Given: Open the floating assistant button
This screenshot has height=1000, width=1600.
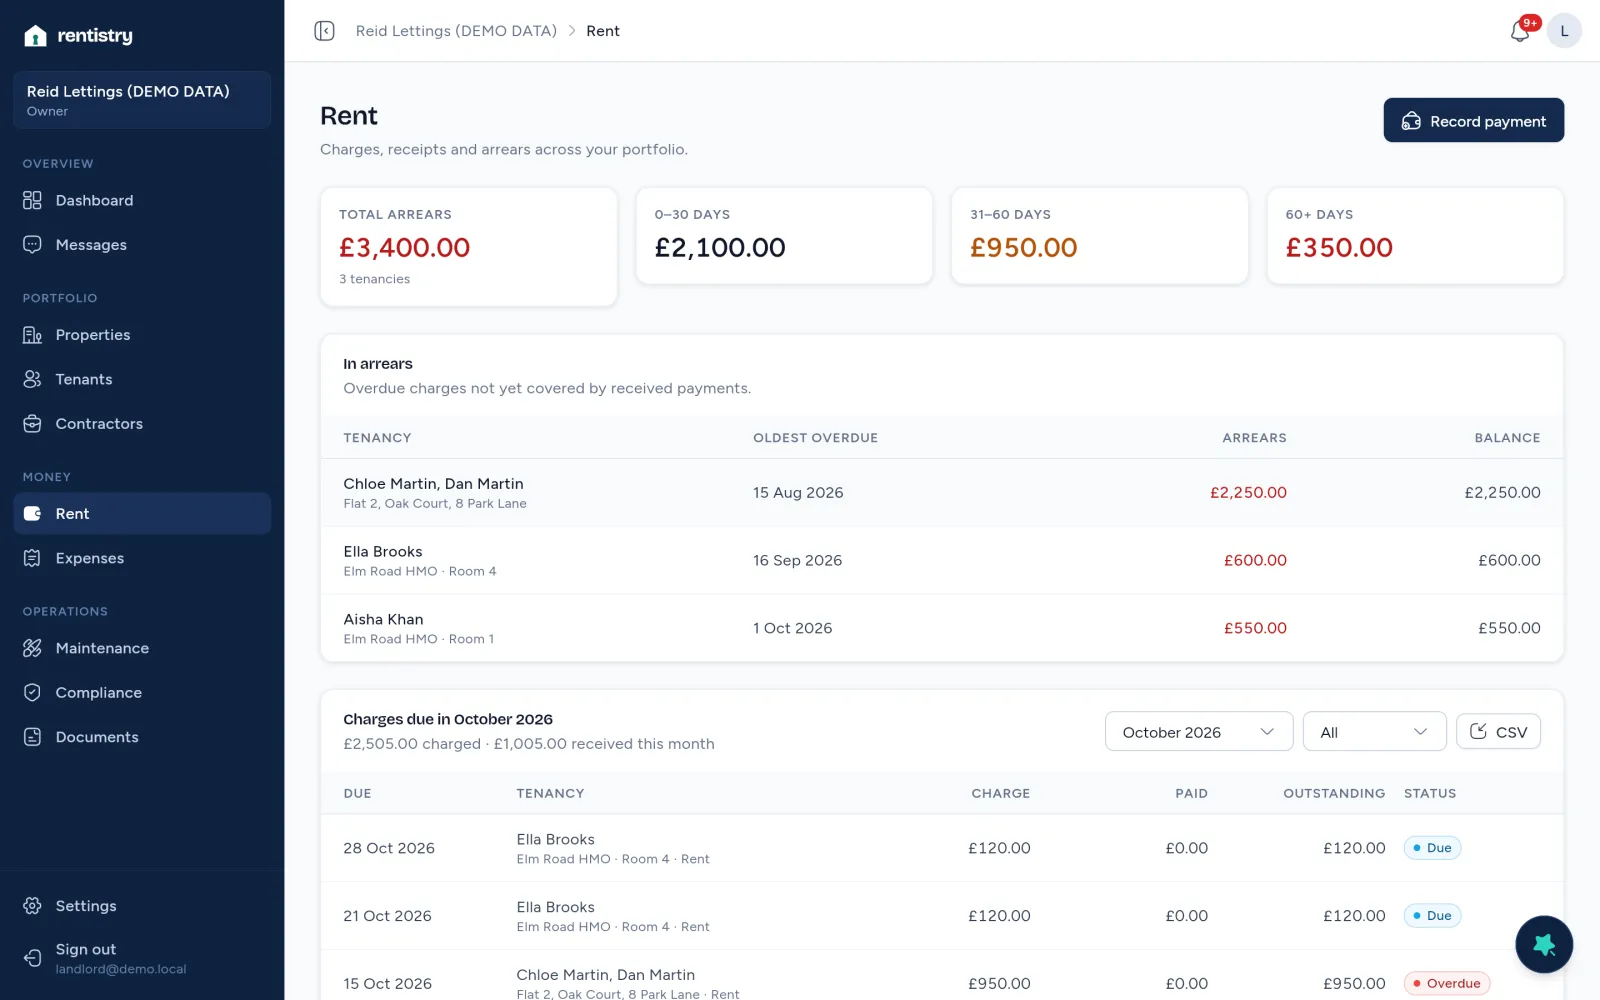Looking at the screenshot, I should (1544, 944).
